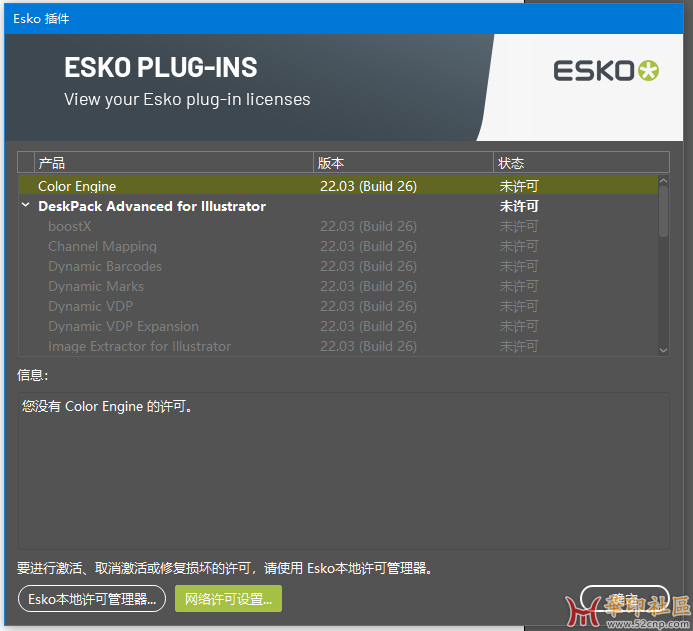Click the plug-in list scrollbar thumb

663,211
